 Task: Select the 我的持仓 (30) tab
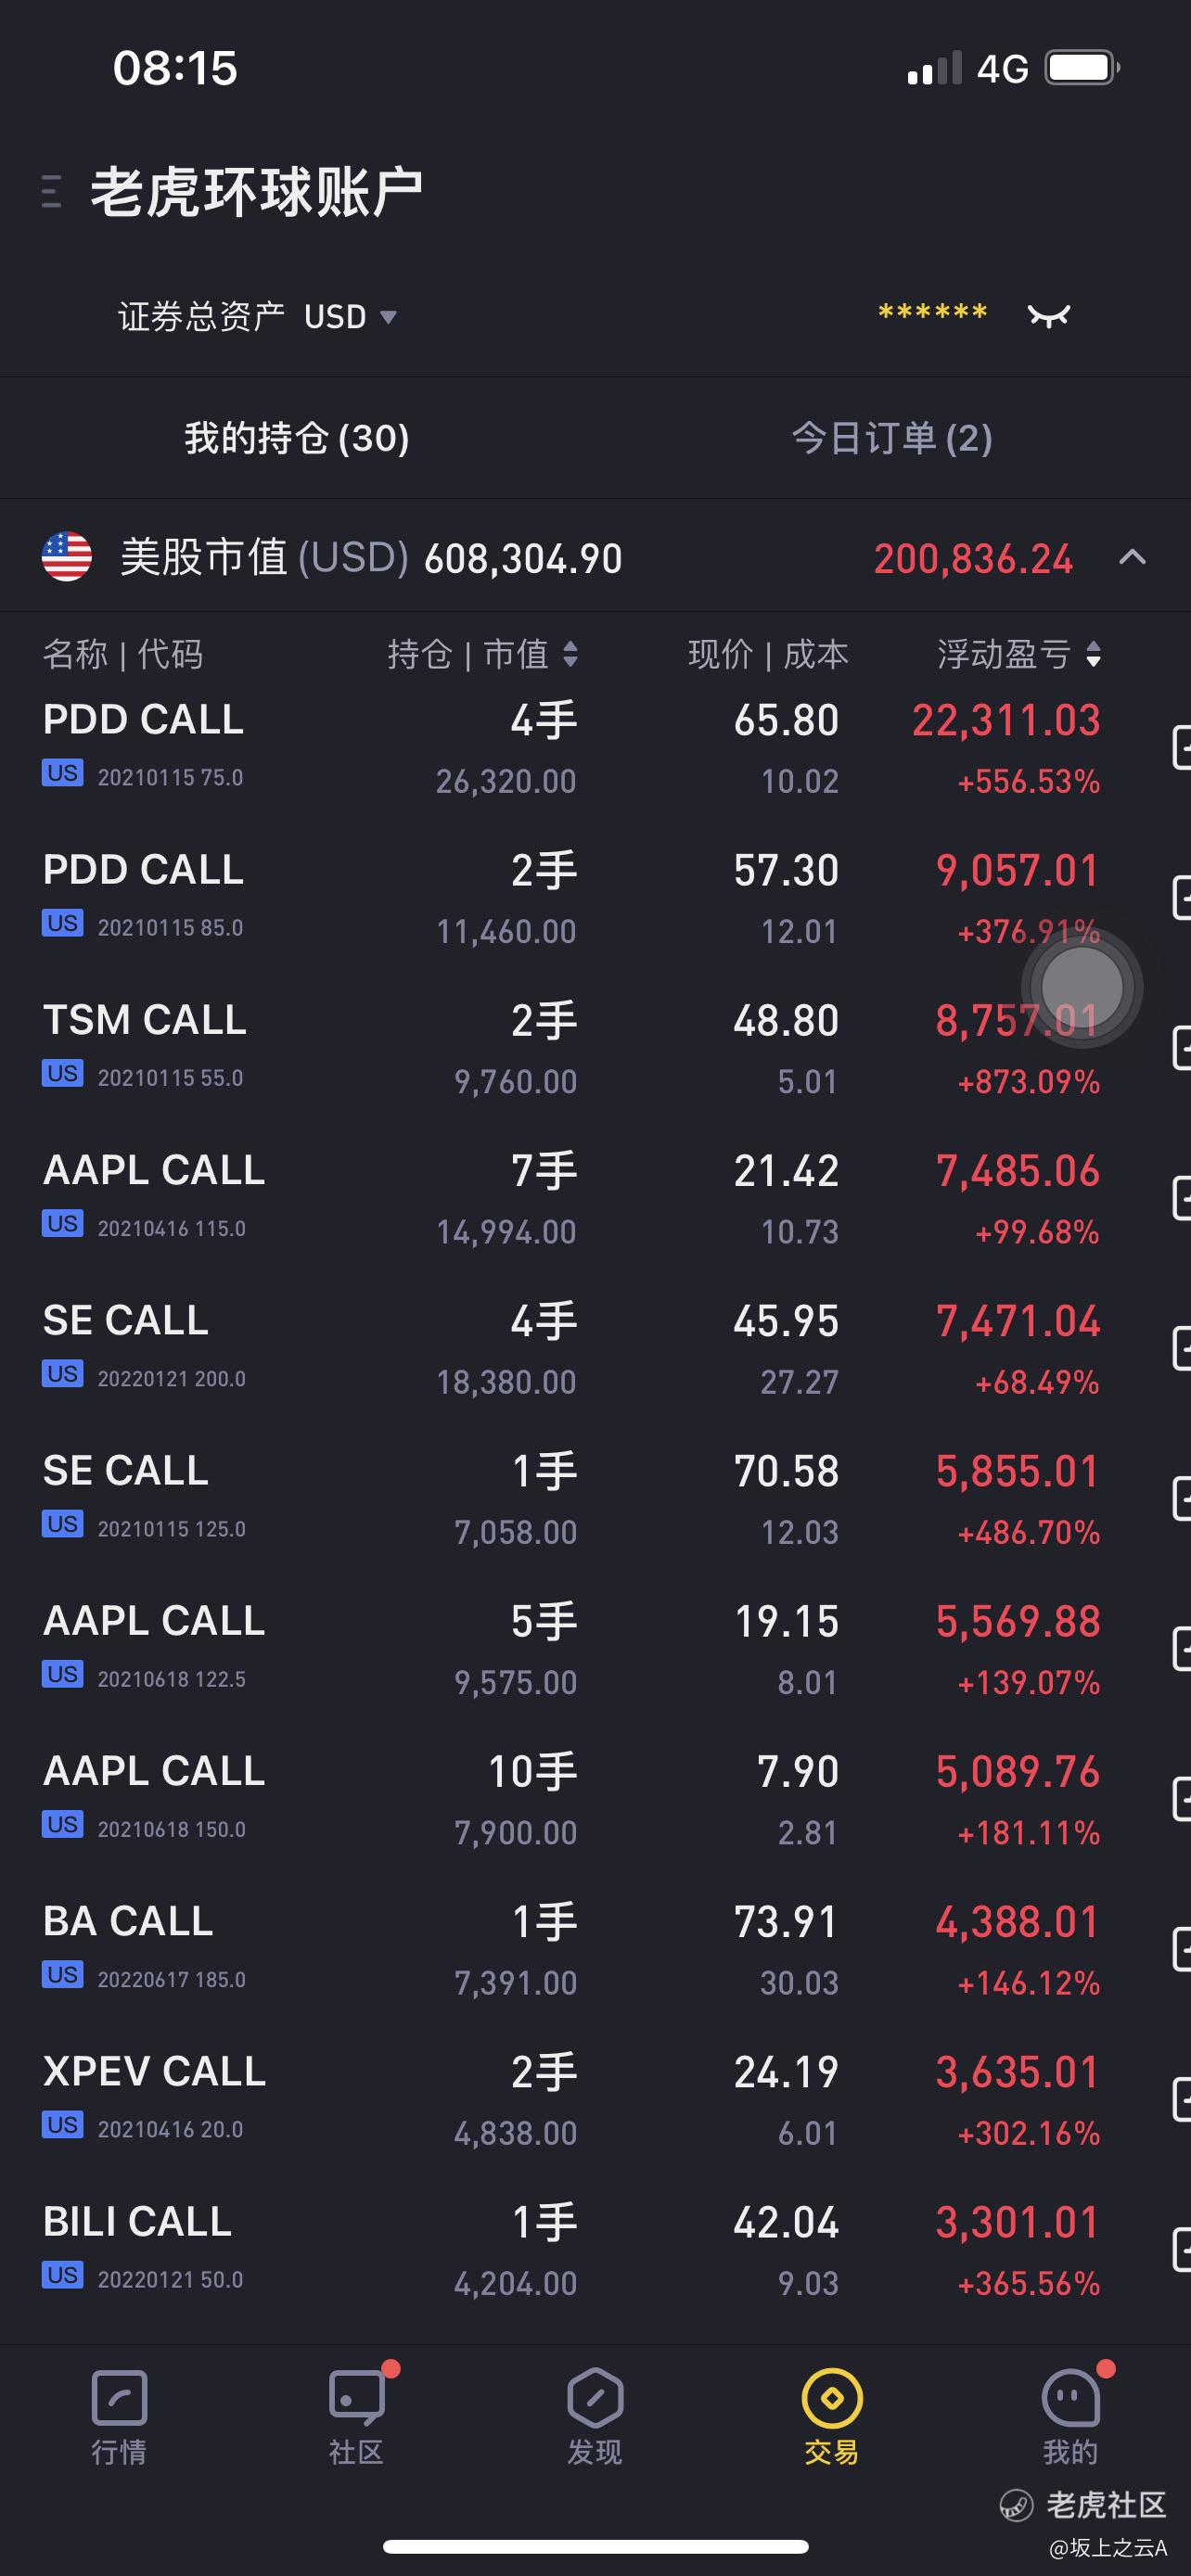pos(297,438)
